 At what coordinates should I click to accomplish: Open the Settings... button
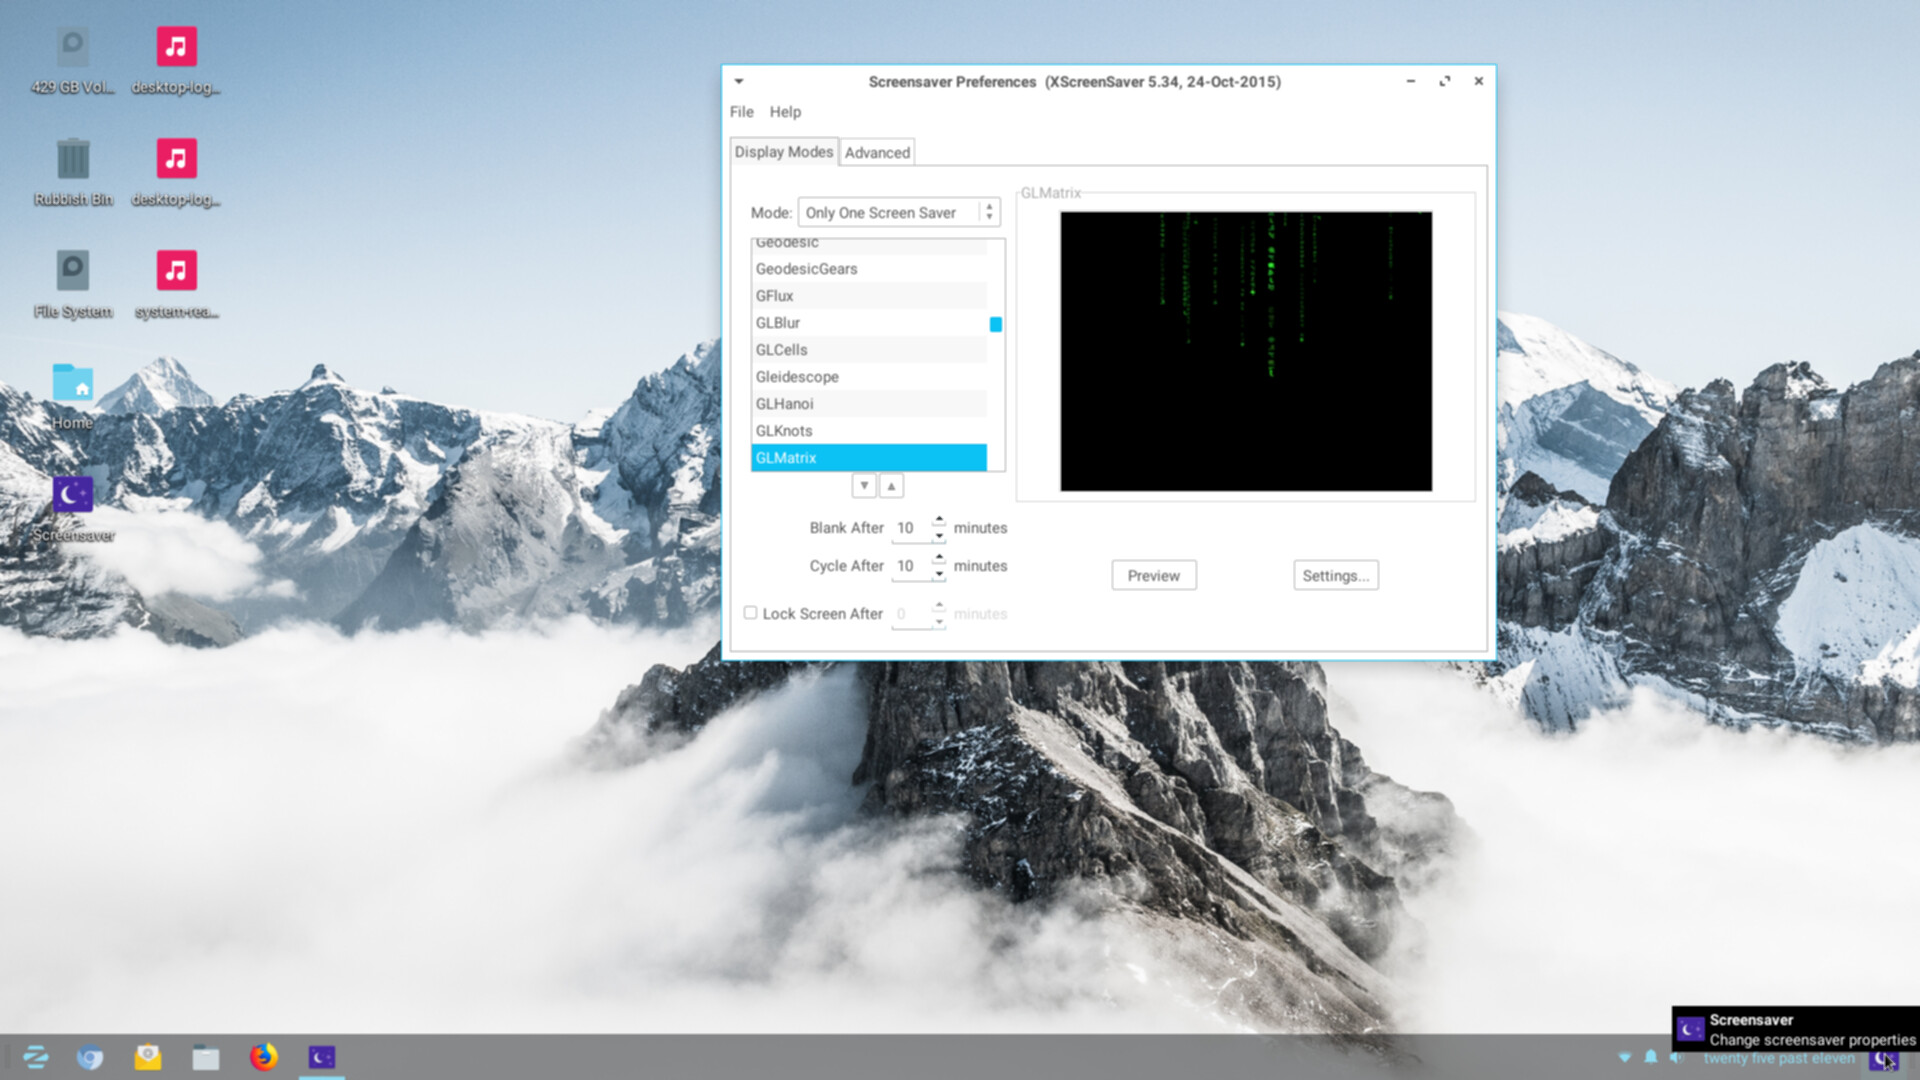pos(1335,575)
